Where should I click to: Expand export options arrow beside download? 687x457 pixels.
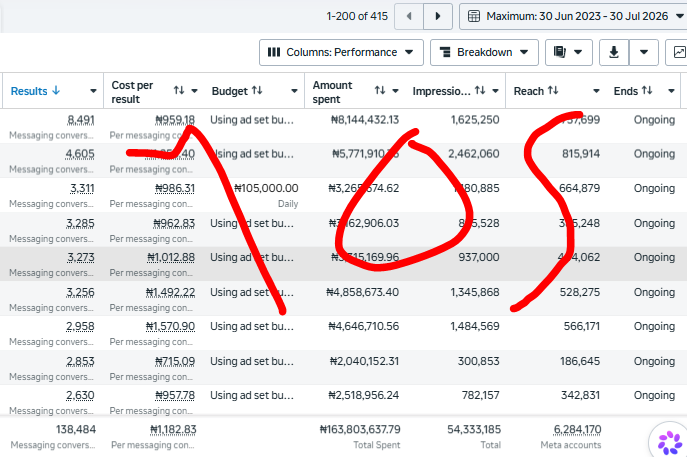tap(644, 52)
